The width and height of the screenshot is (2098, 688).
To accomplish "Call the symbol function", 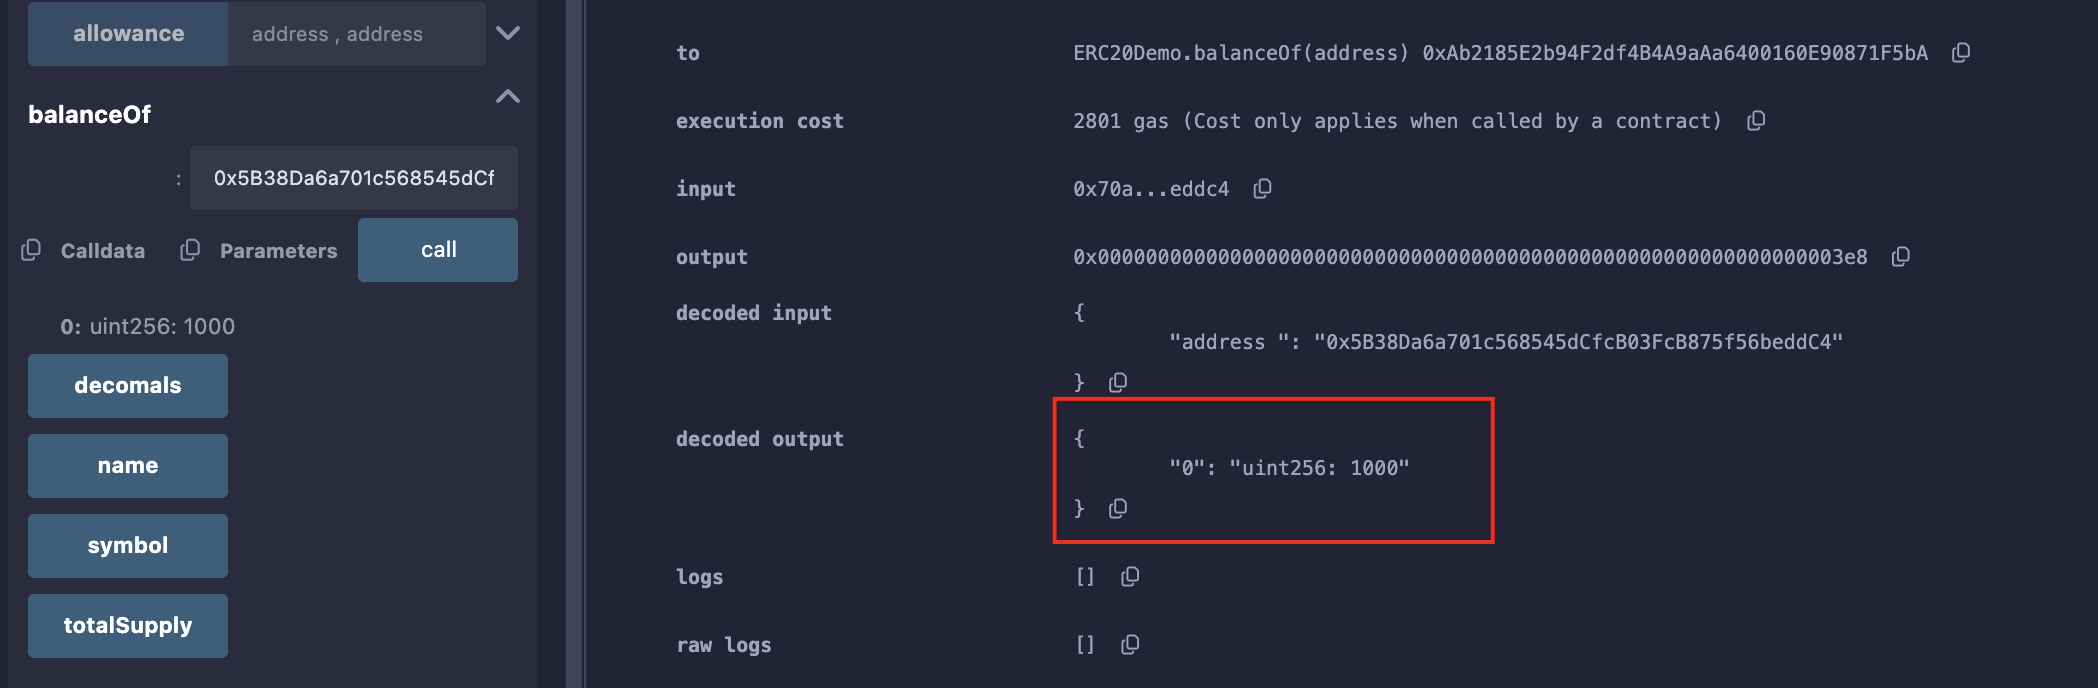I will click(128, 546).
